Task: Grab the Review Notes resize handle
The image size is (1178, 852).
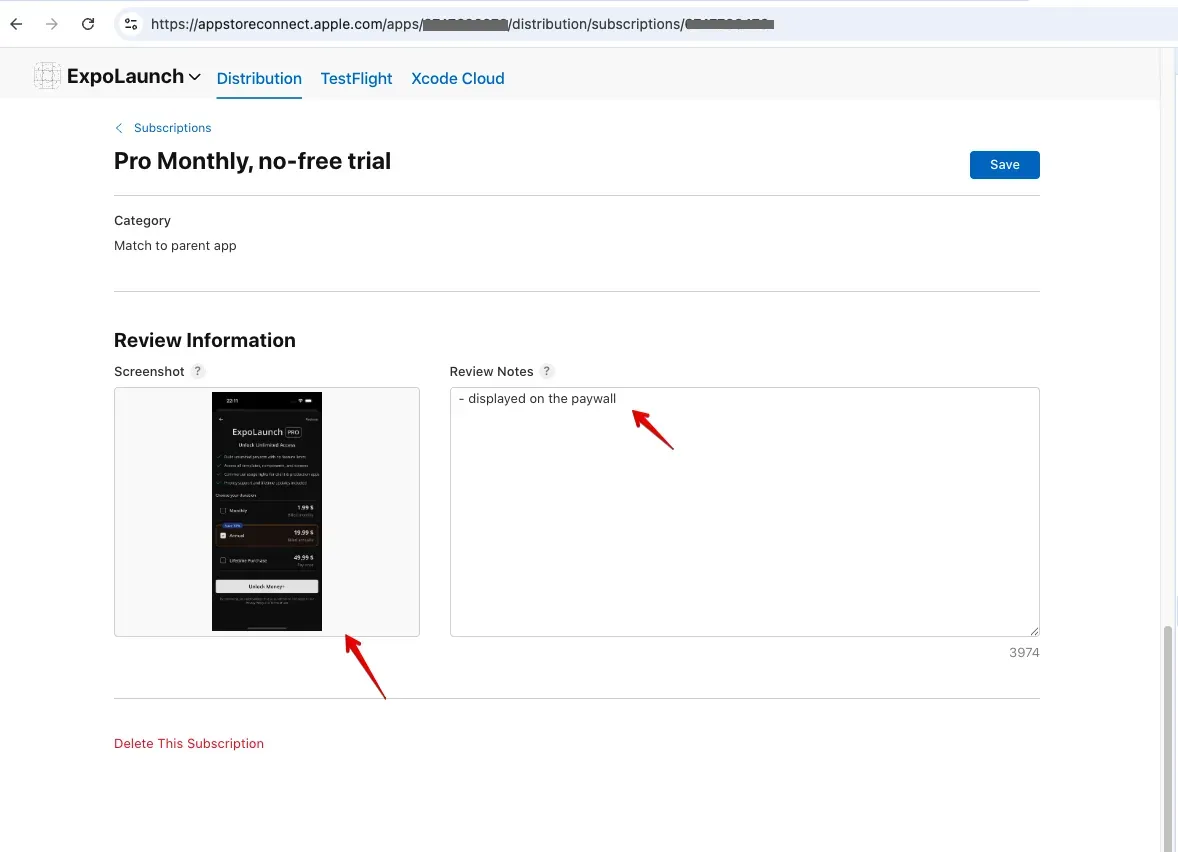Action: [x=1035, y=631]
